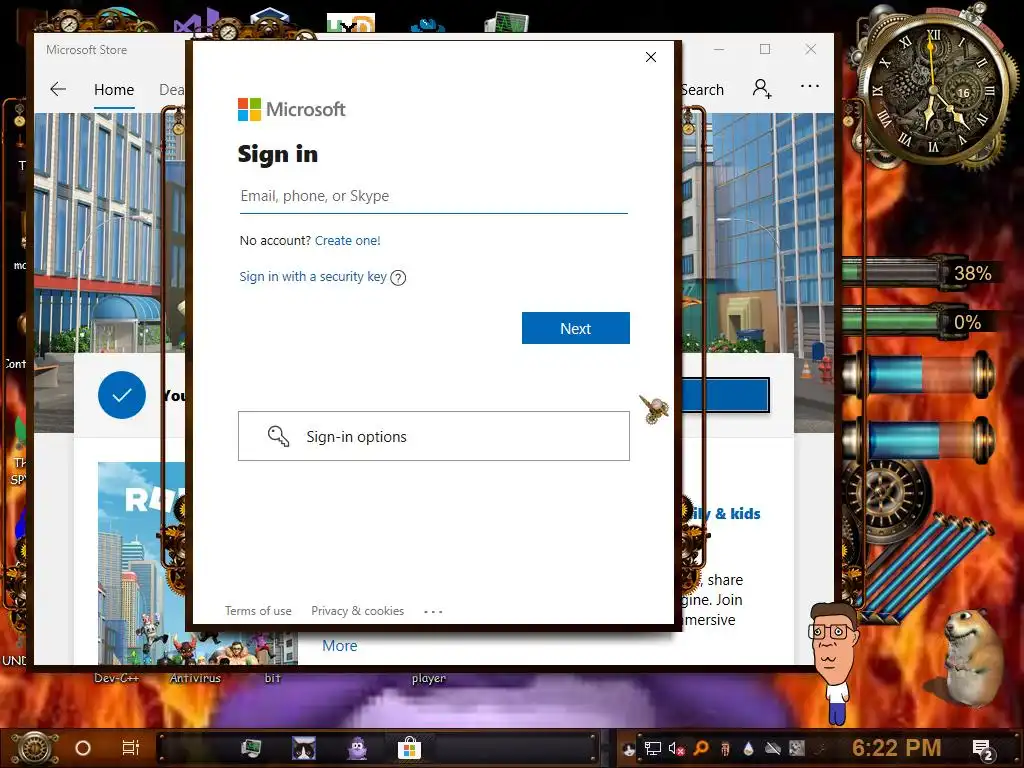Open Privacy & cookies link

(x=357, y=611)
